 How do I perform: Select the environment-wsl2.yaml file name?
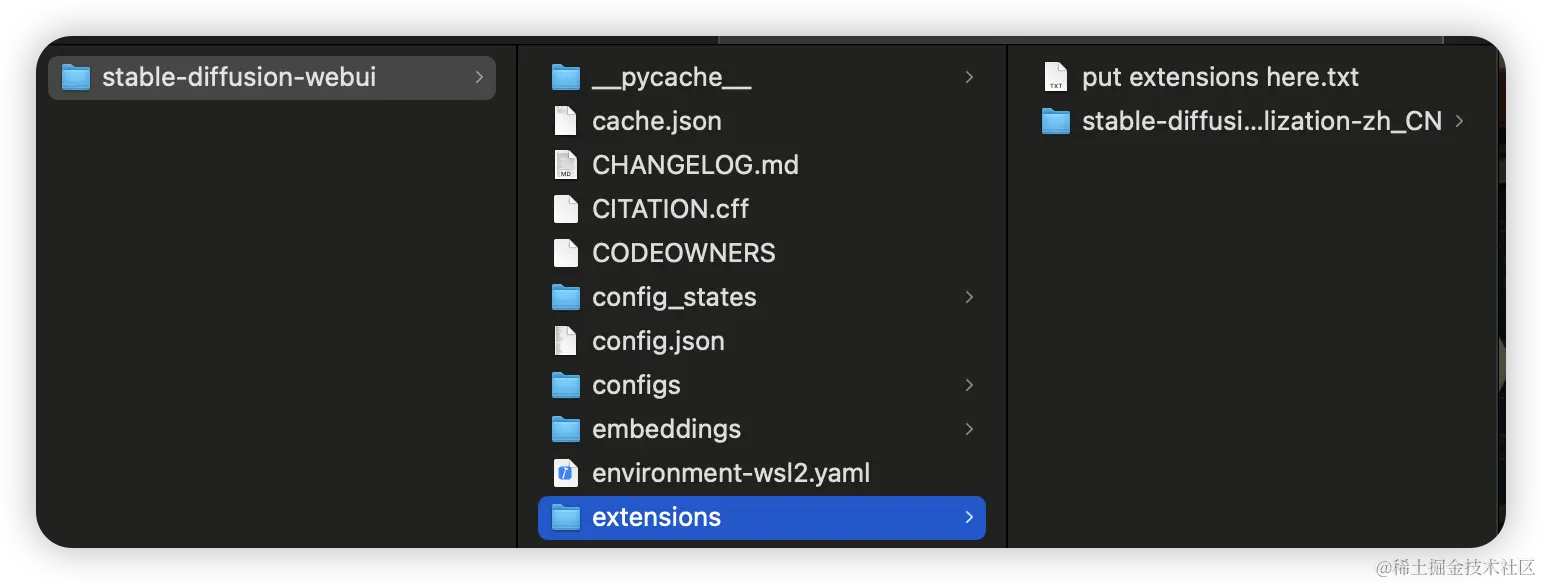(731, 474)
